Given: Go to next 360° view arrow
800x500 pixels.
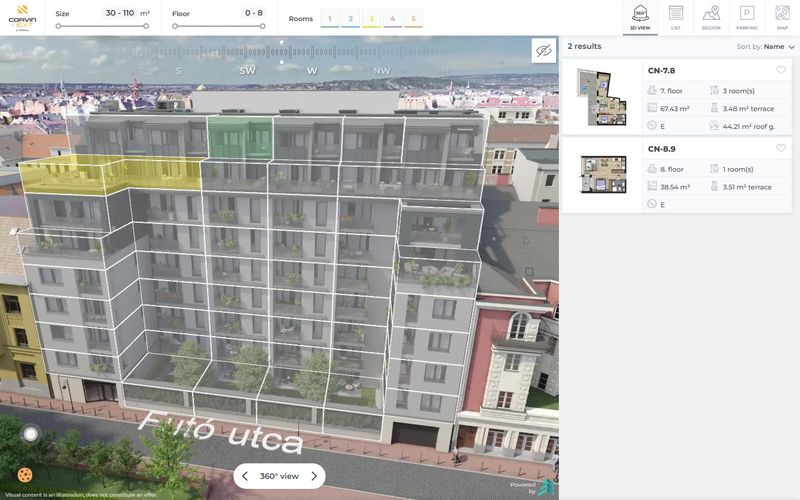Looking at the screenshot, I should pyautogui.click(x=314, y=476).
